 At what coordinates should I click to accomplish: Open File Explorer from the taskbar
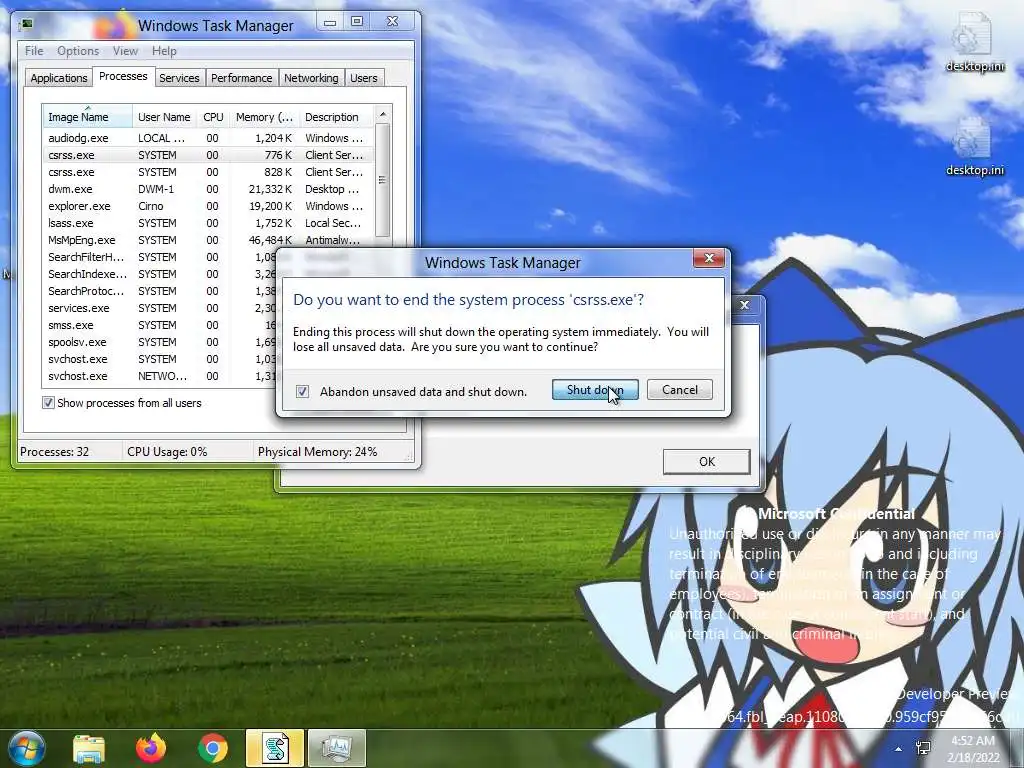click(x=89, y=748)
